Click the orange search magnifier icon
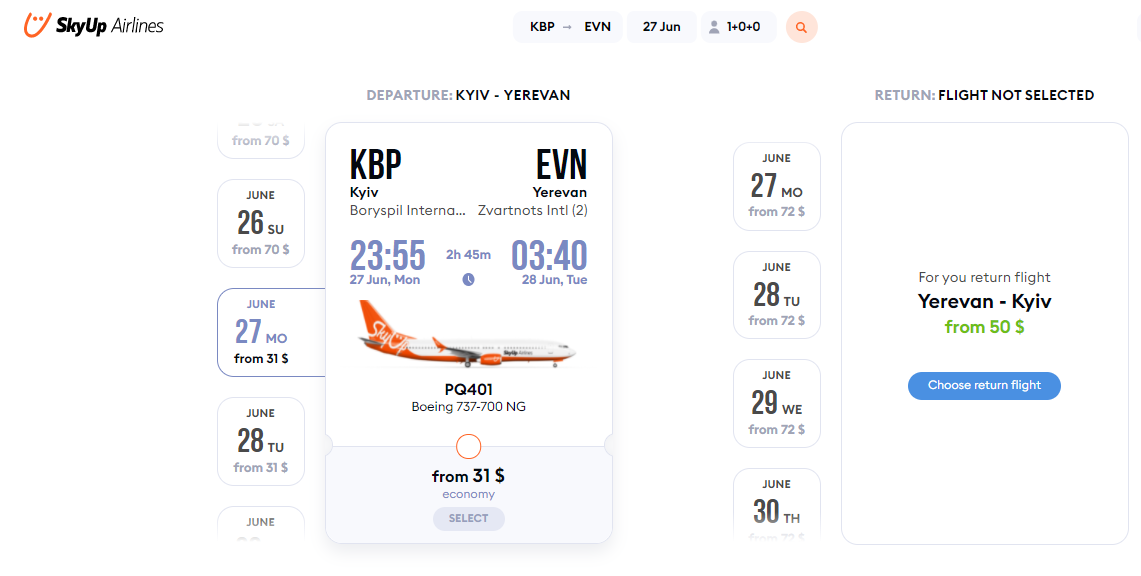This screenshot has width=1141, height=576. pos(801,27)
